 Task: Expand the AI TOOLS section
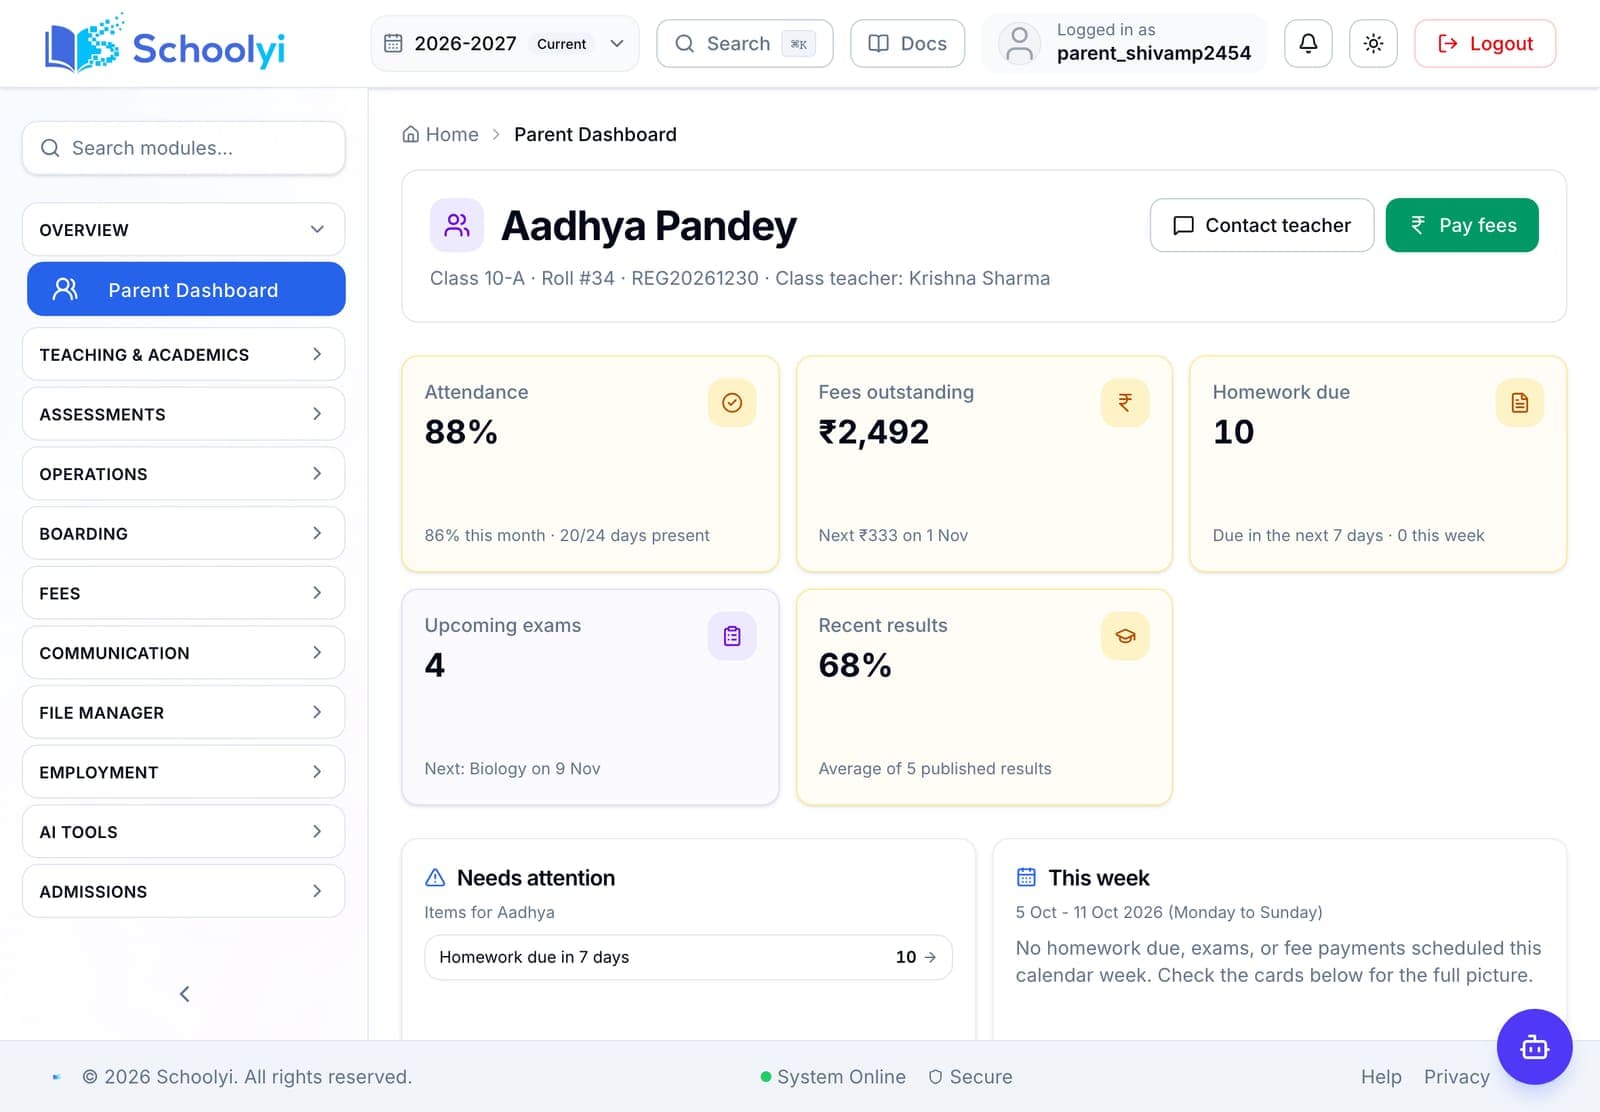pos(184,832)
